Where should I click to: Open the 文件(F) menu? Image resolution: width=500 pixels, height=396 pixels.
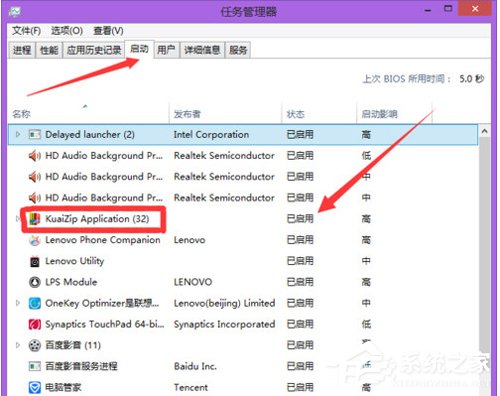tap(27, 31)
